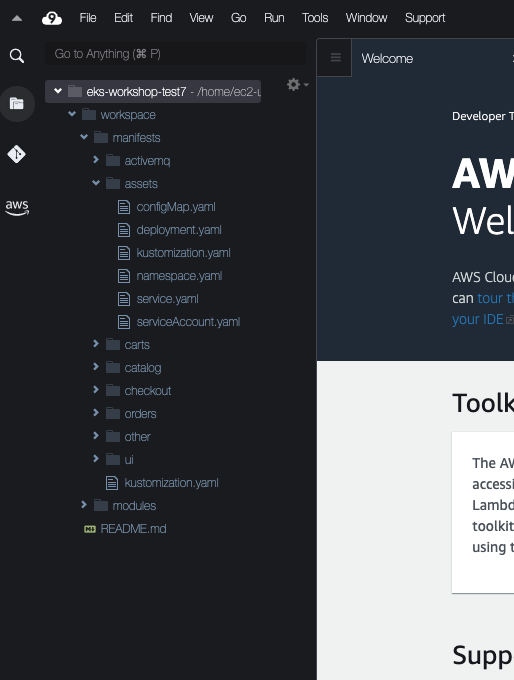Open deployment.yaml in assets
The height and width of the screenshot is (680, 514).
tap(179, 229)
